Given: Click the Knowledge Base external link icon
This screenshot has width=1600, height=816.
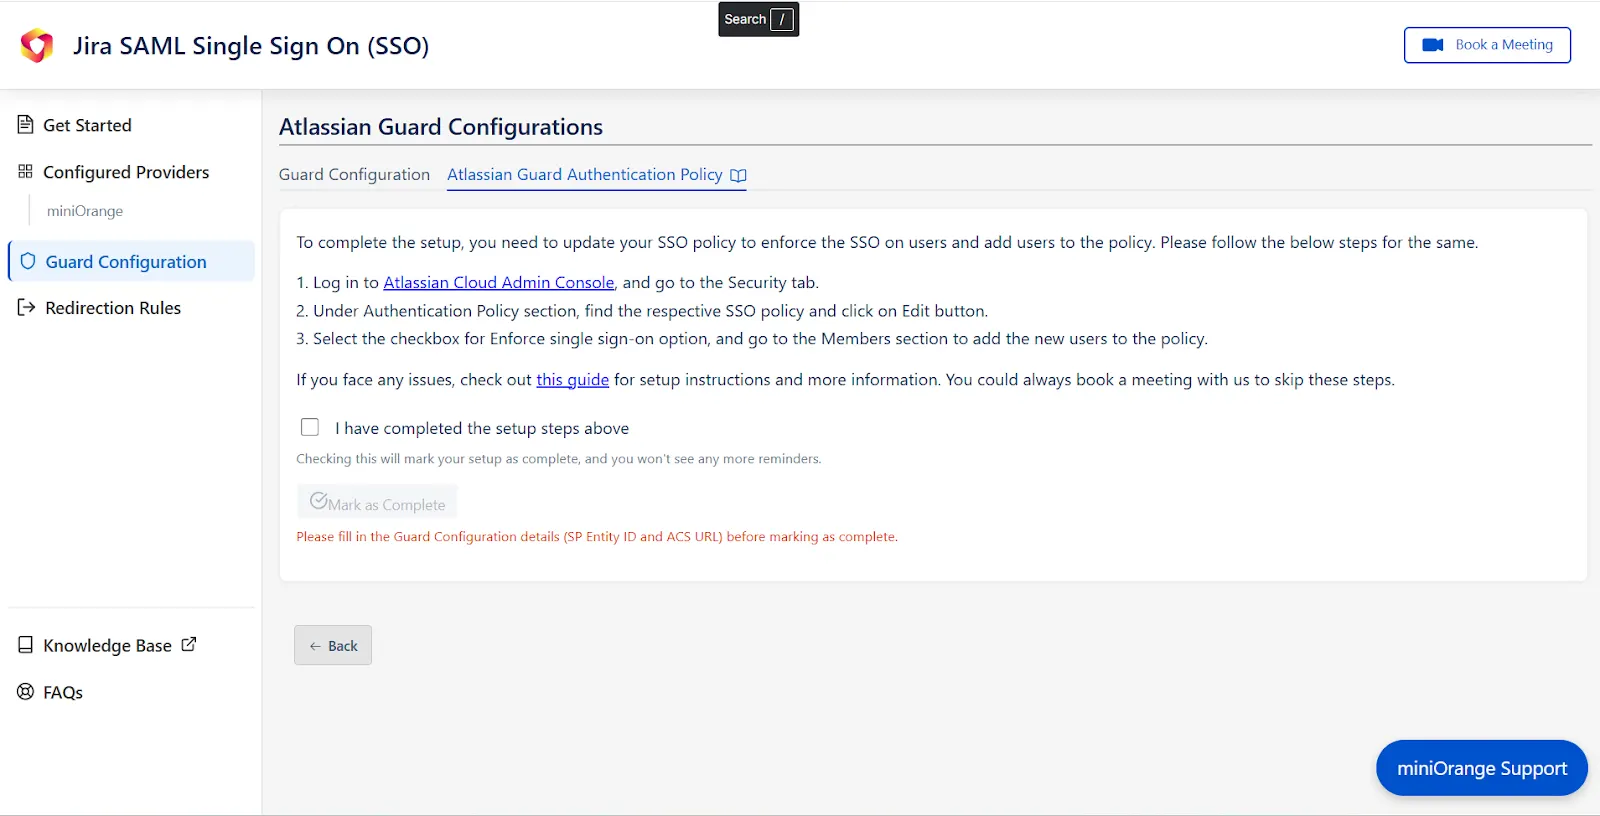Looking at the screenshot, I should (x=189, y=644).
